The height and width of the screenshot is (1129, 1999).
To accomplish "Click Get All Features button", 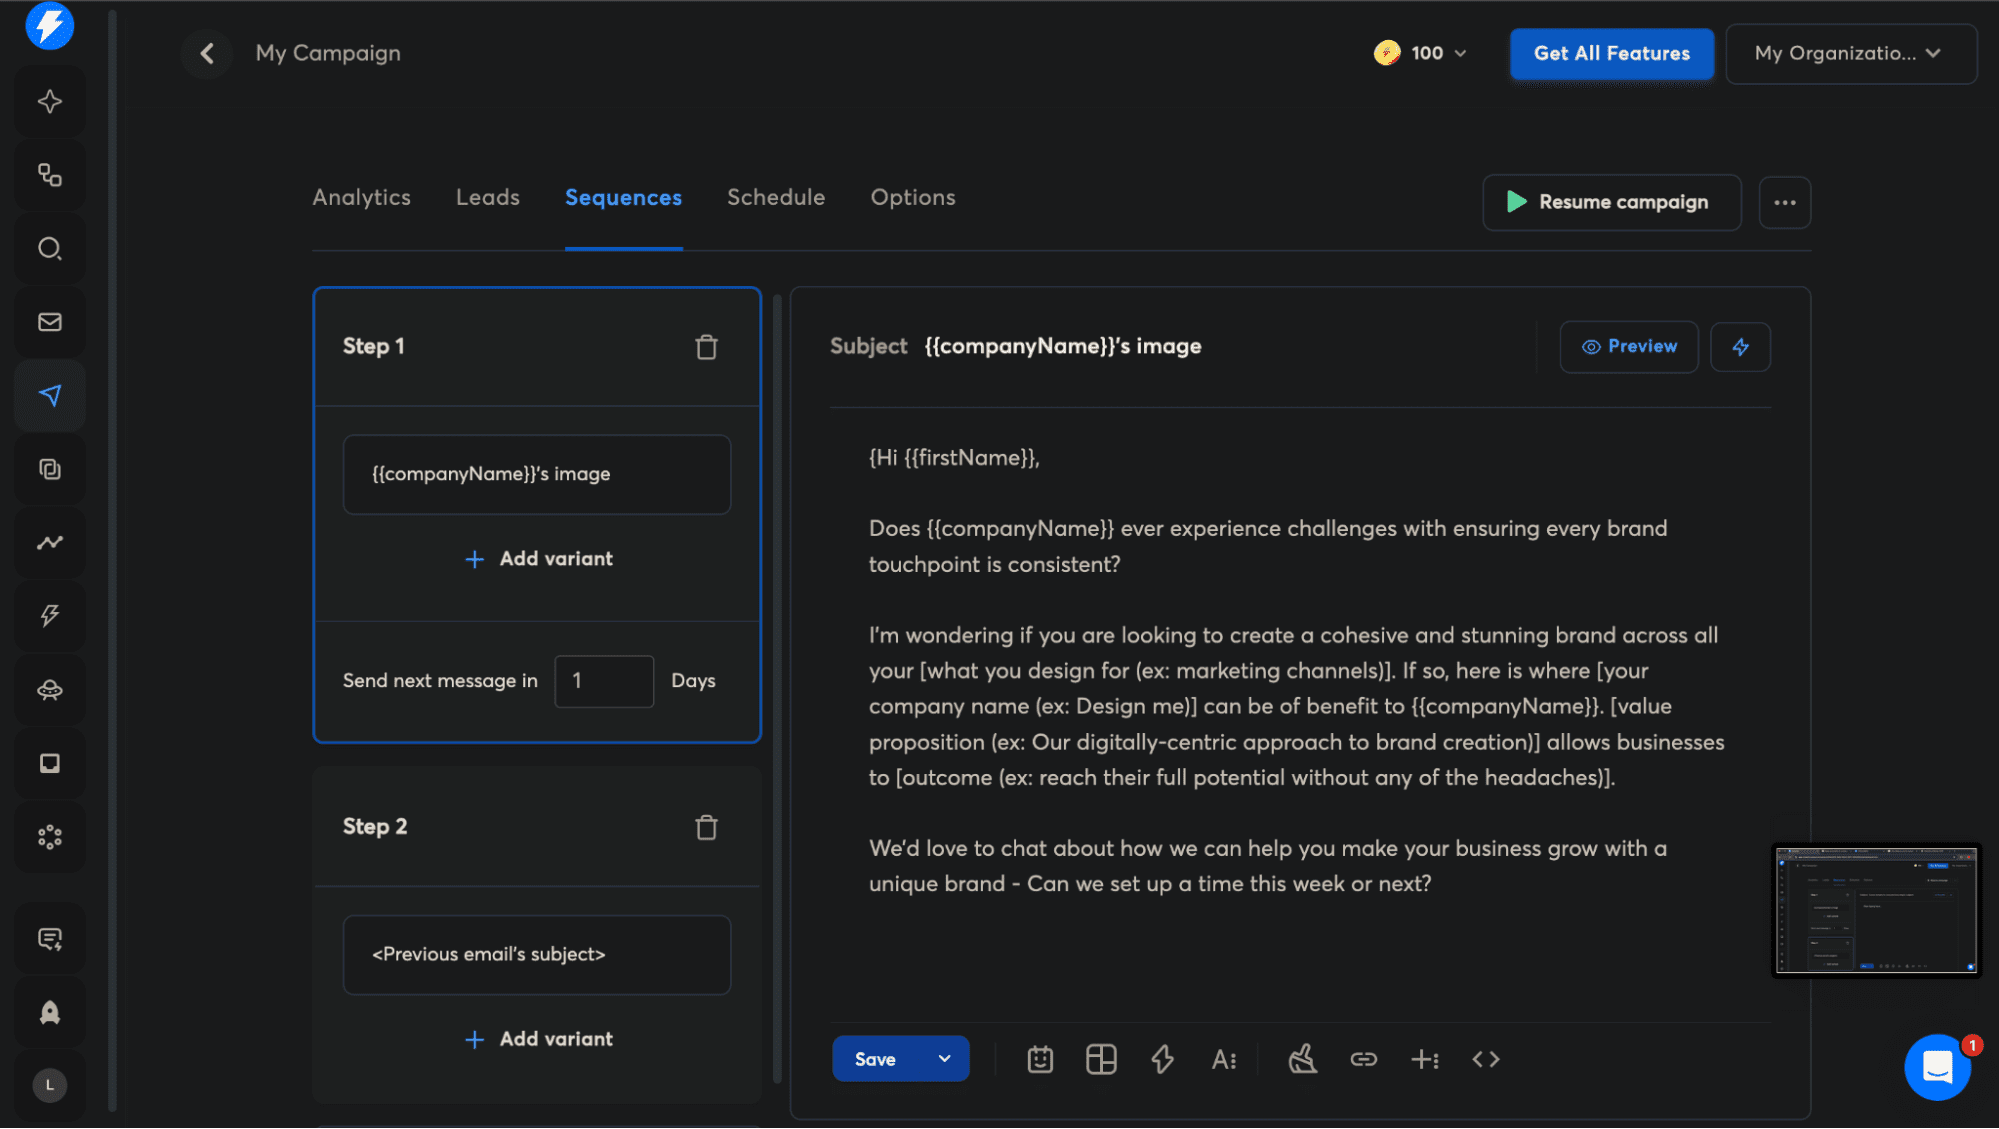I will pos(1611,54).
